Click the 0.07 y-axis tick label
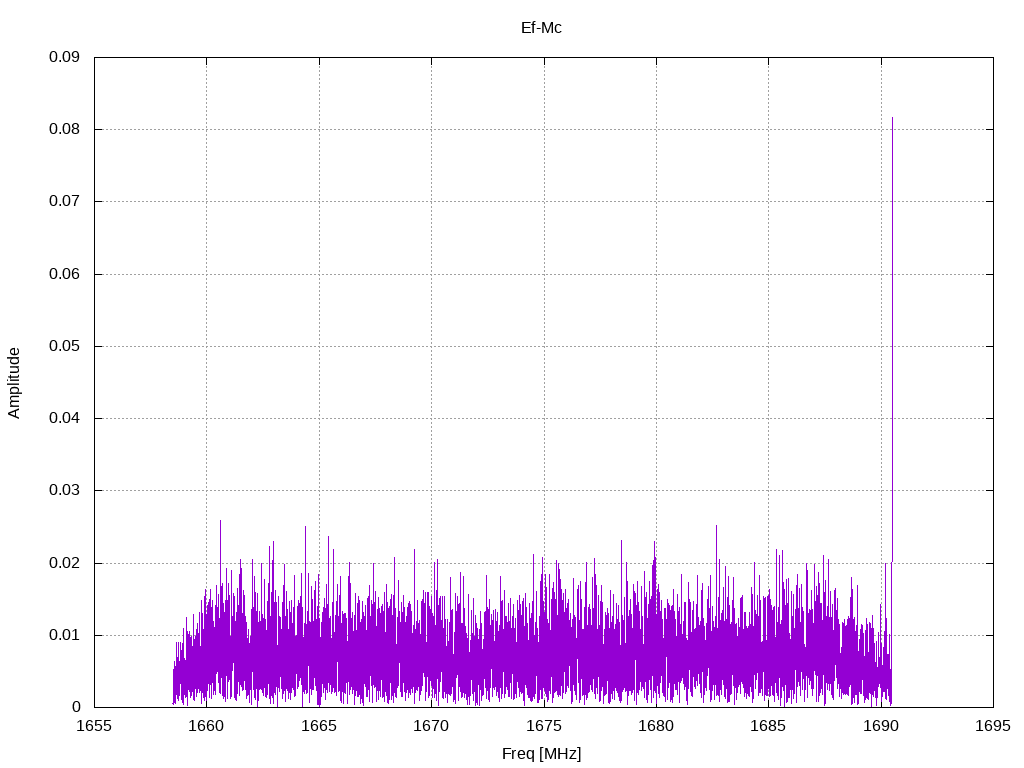 click(64, 201)
